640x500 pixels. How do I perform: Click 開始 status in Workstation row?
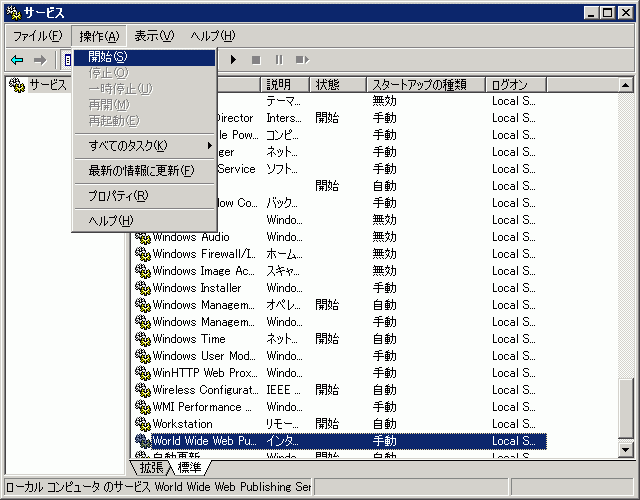click(327, 424)
